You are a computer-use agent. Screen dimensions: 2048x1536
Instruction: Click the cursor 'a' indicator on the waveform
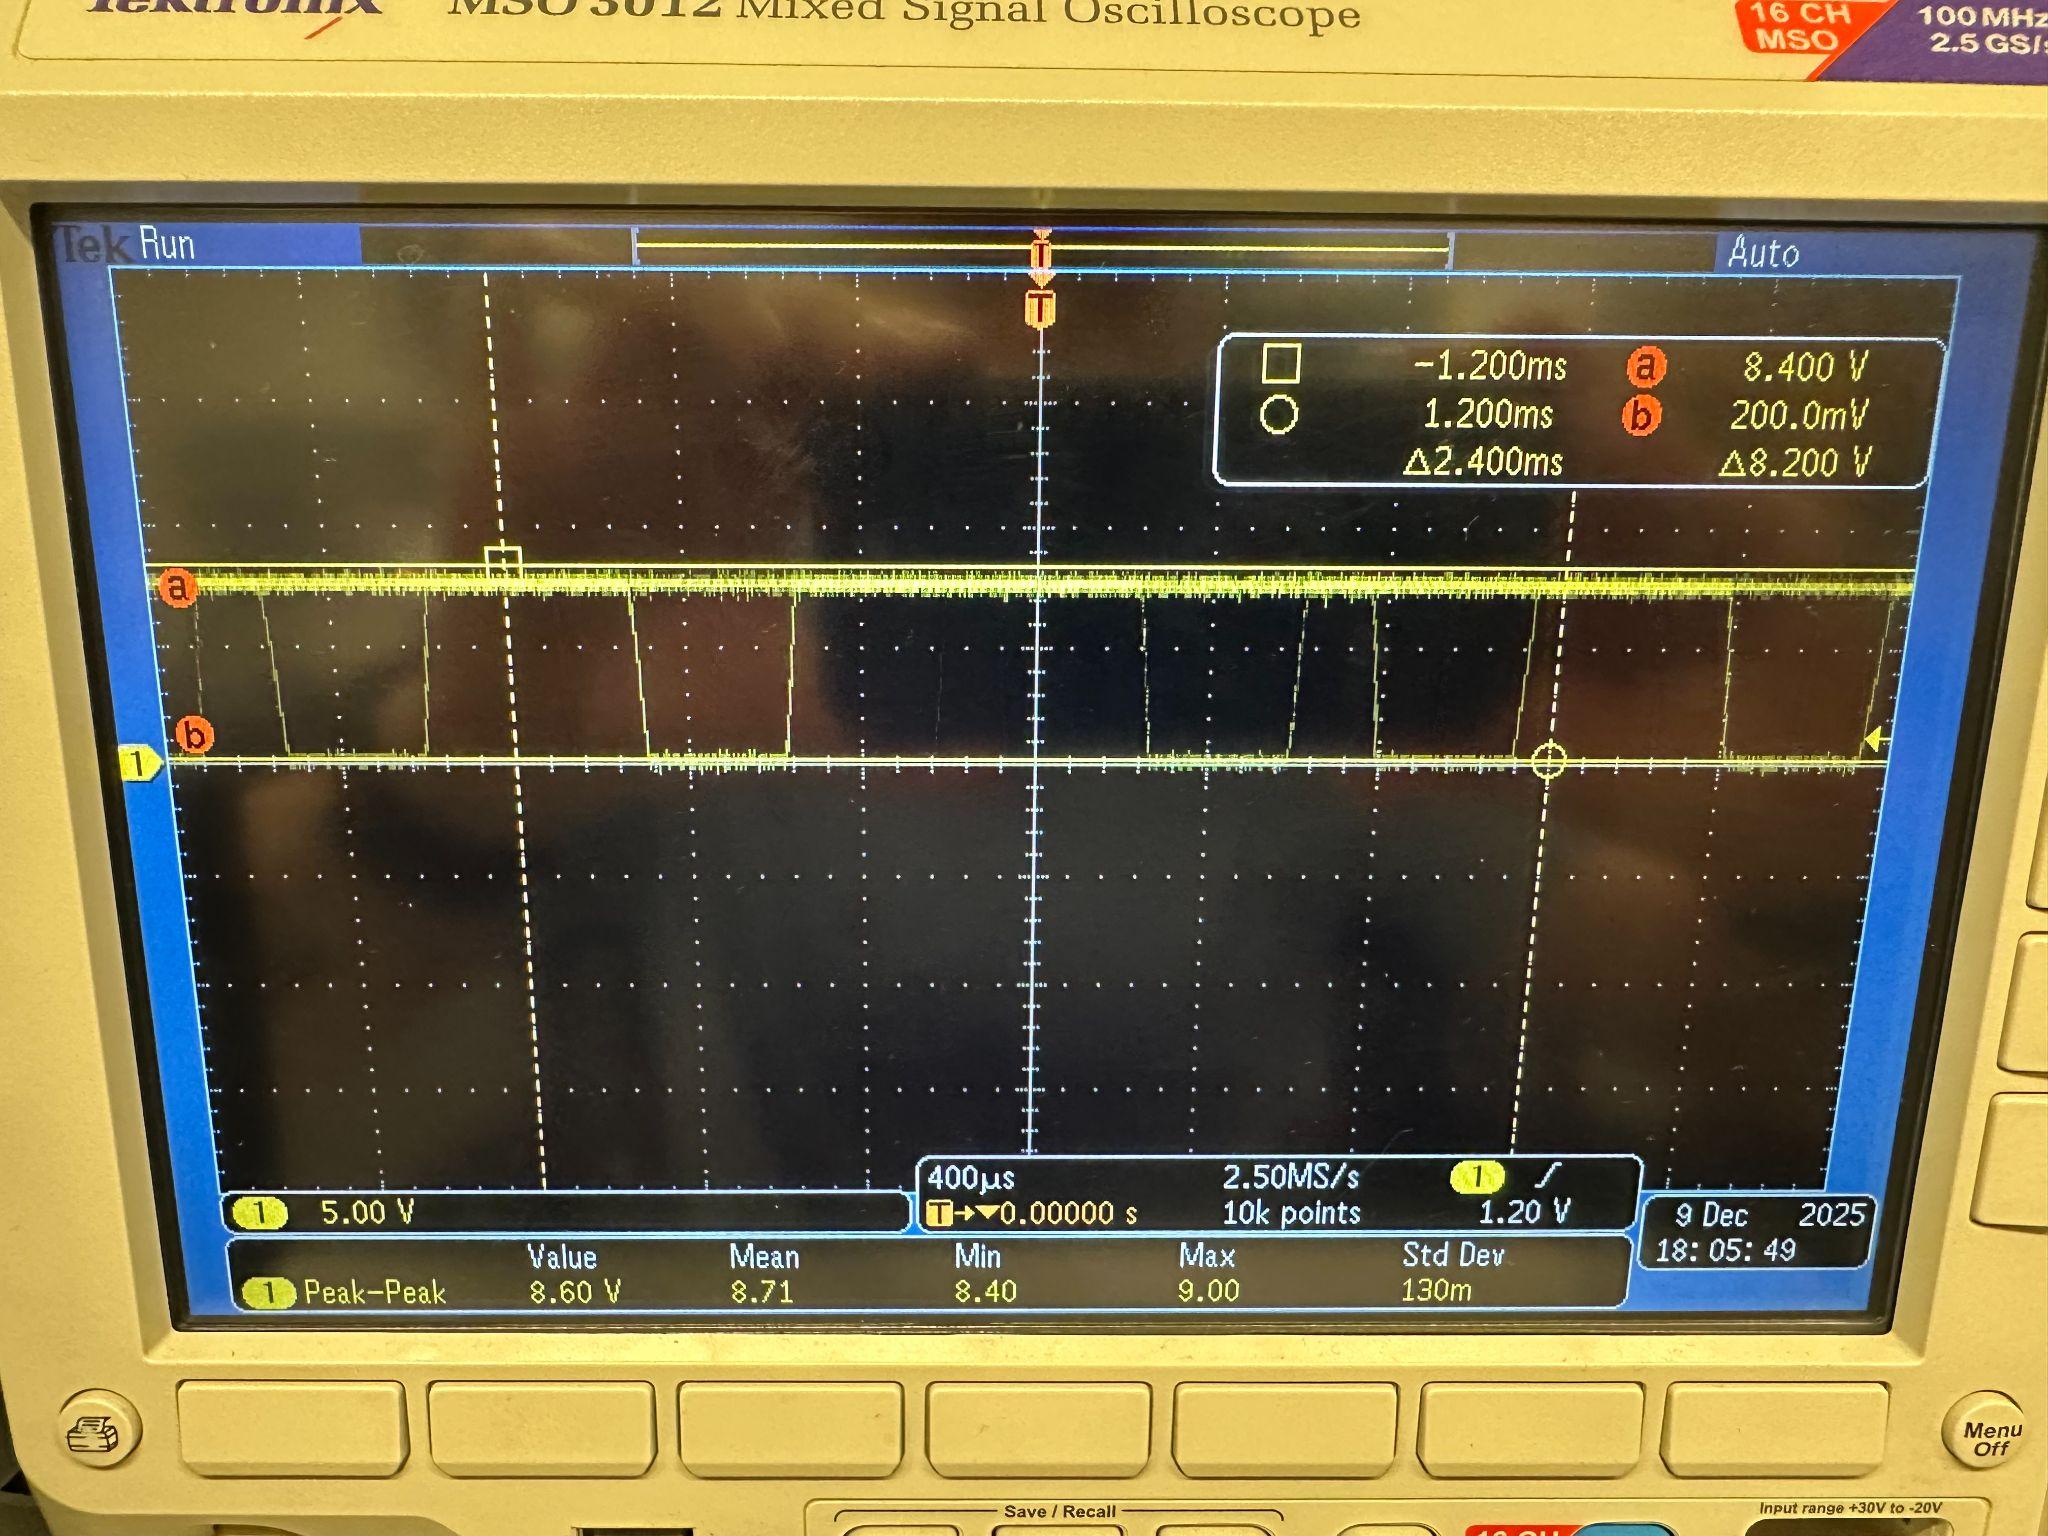177,586
